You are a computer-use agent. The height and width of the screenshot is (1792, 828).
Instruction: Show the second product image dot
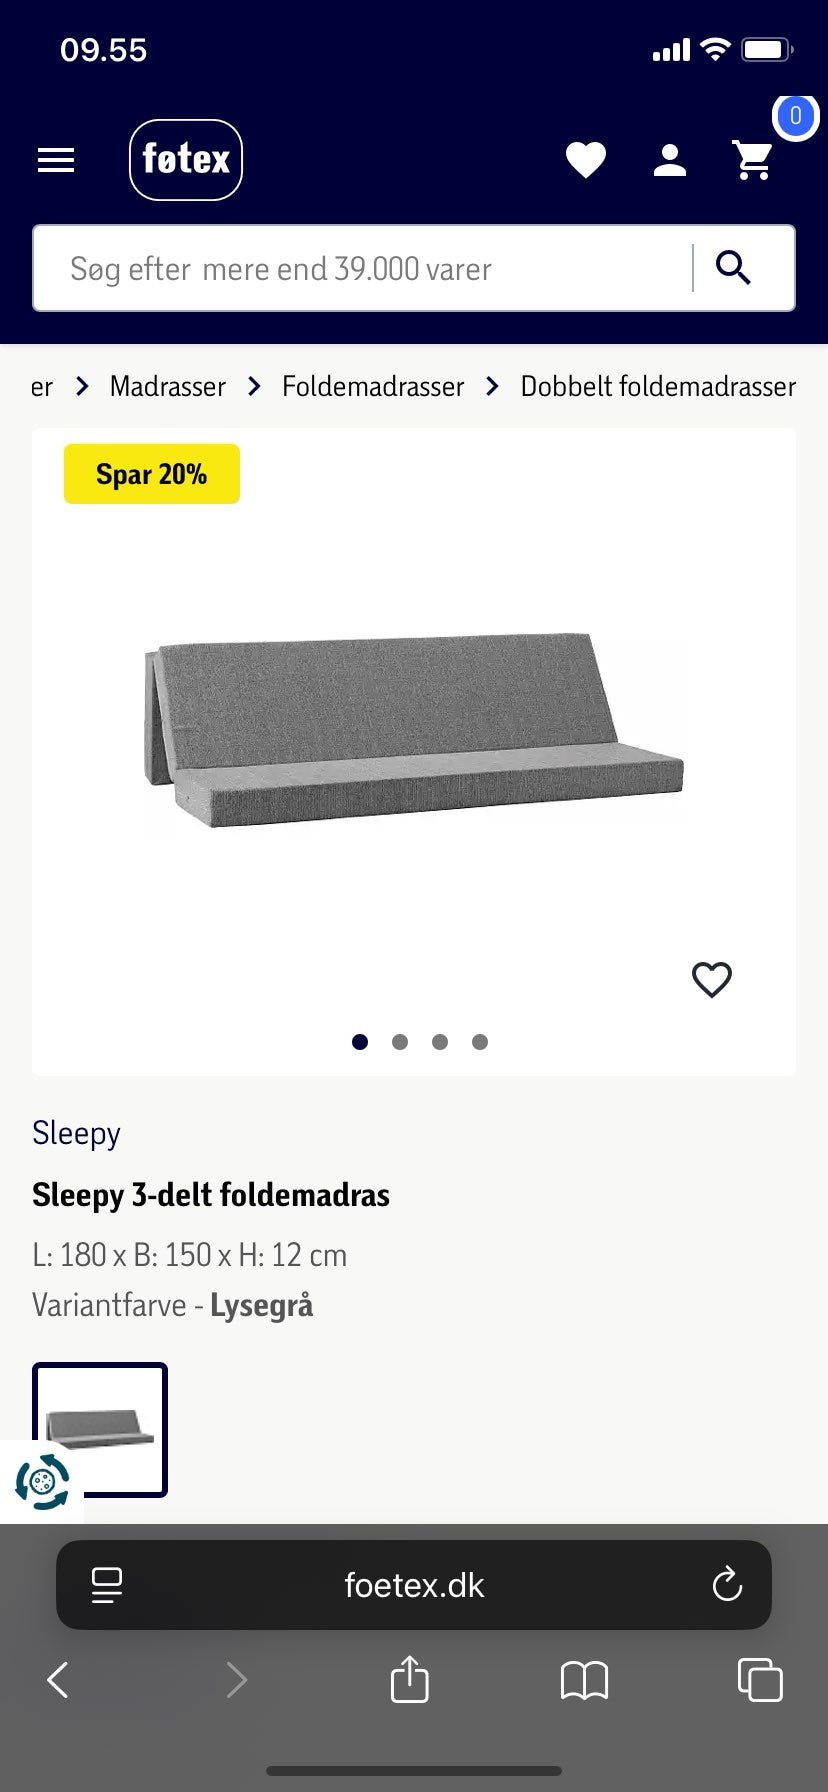pyautogui.click(x=400, y=1042)
